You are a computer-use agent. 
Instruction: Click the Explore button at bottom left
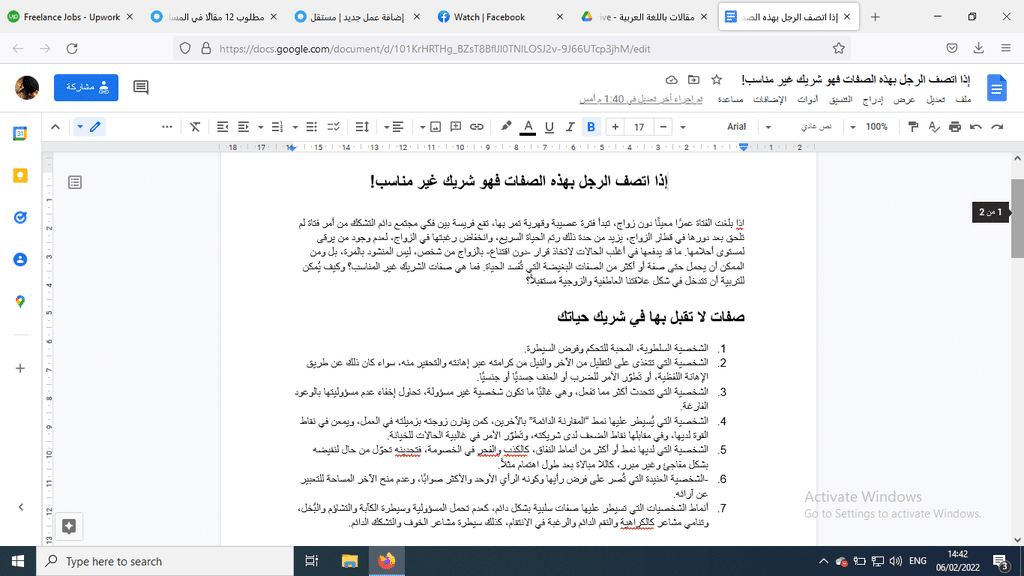point(69,526)
